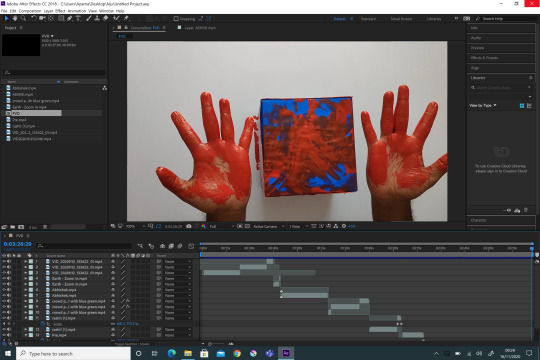Viewport: 540px width, 360px height.
Task: Open the show channel color management icon
Action: coord(204,226)
